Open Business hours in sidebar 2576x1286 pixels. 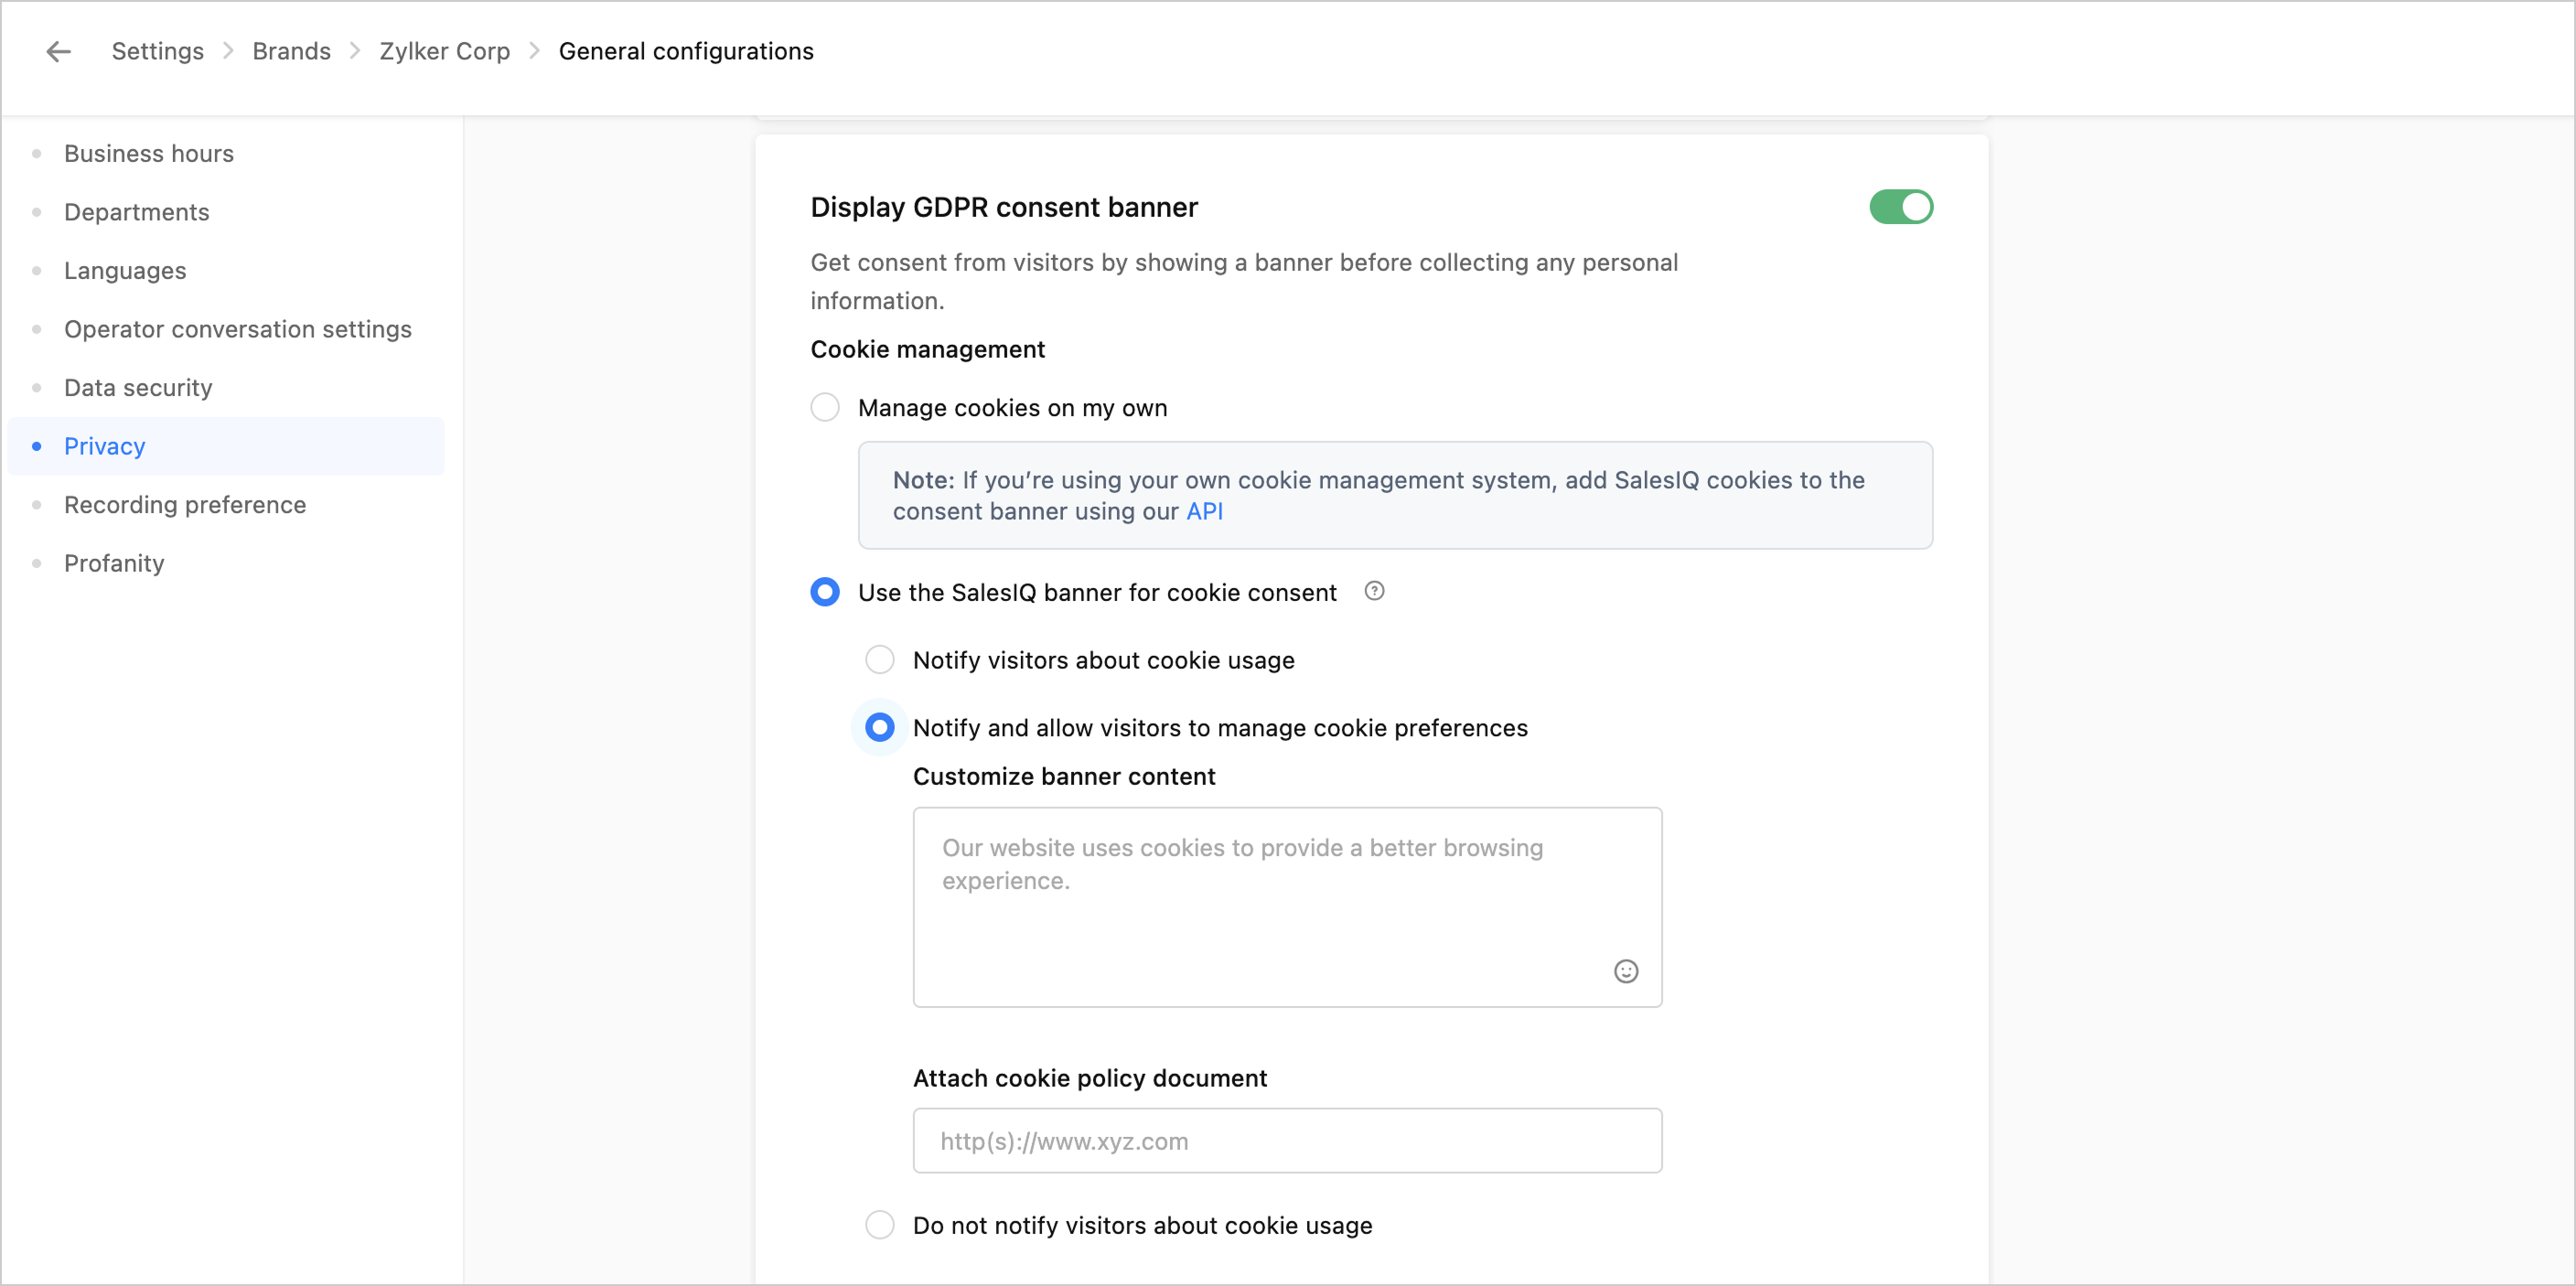(x=148, y=153)
